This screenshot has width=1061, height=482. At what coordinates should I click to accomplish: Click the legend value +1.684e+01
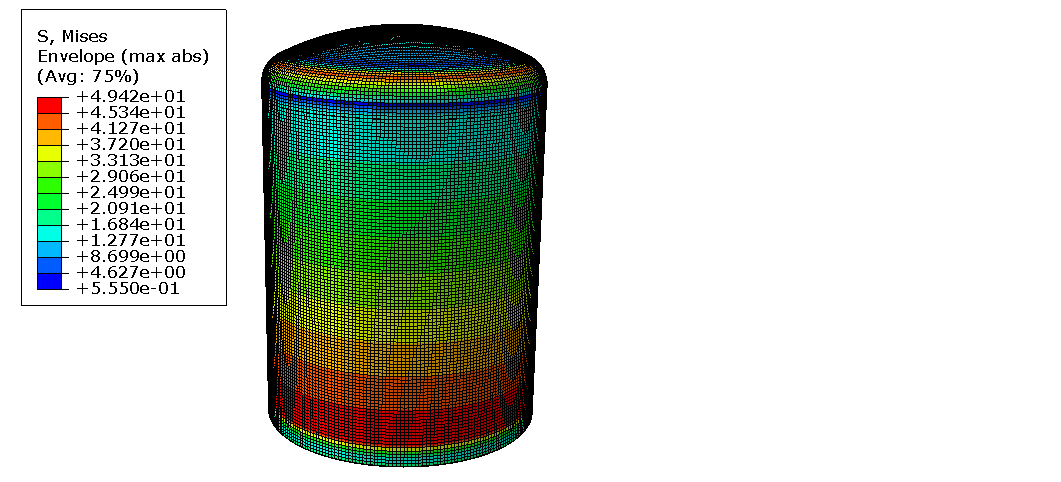tap(131, 225)
